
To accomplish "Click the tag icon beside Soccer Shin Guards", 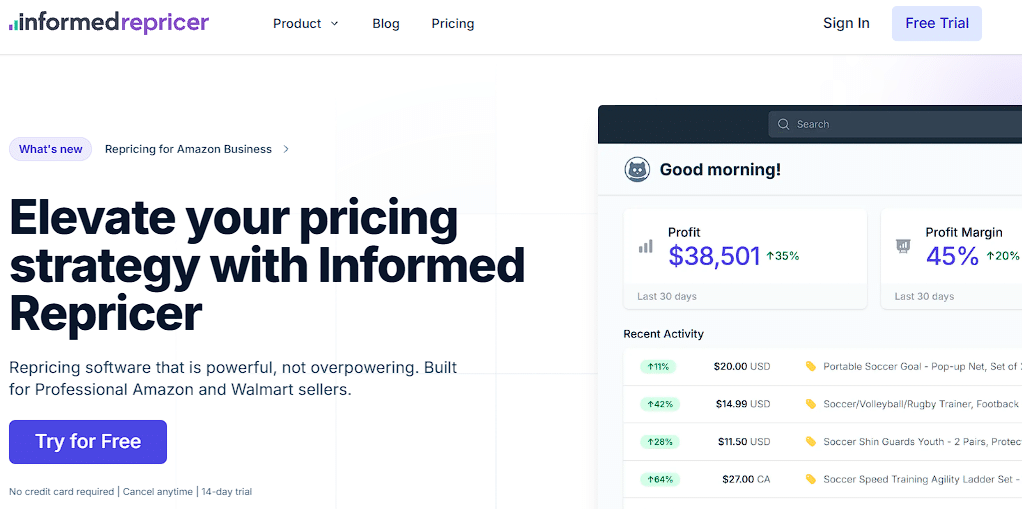I will click(811, 442).
